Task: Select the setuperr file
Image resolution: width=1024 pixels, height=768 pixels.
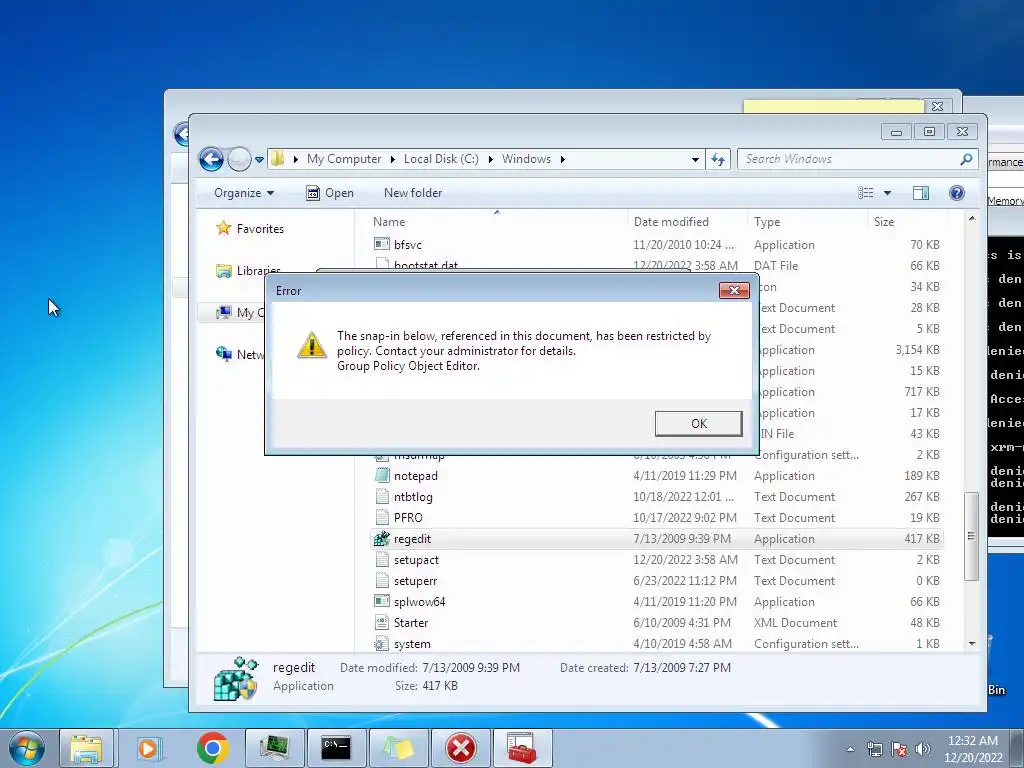Action: 415,581
